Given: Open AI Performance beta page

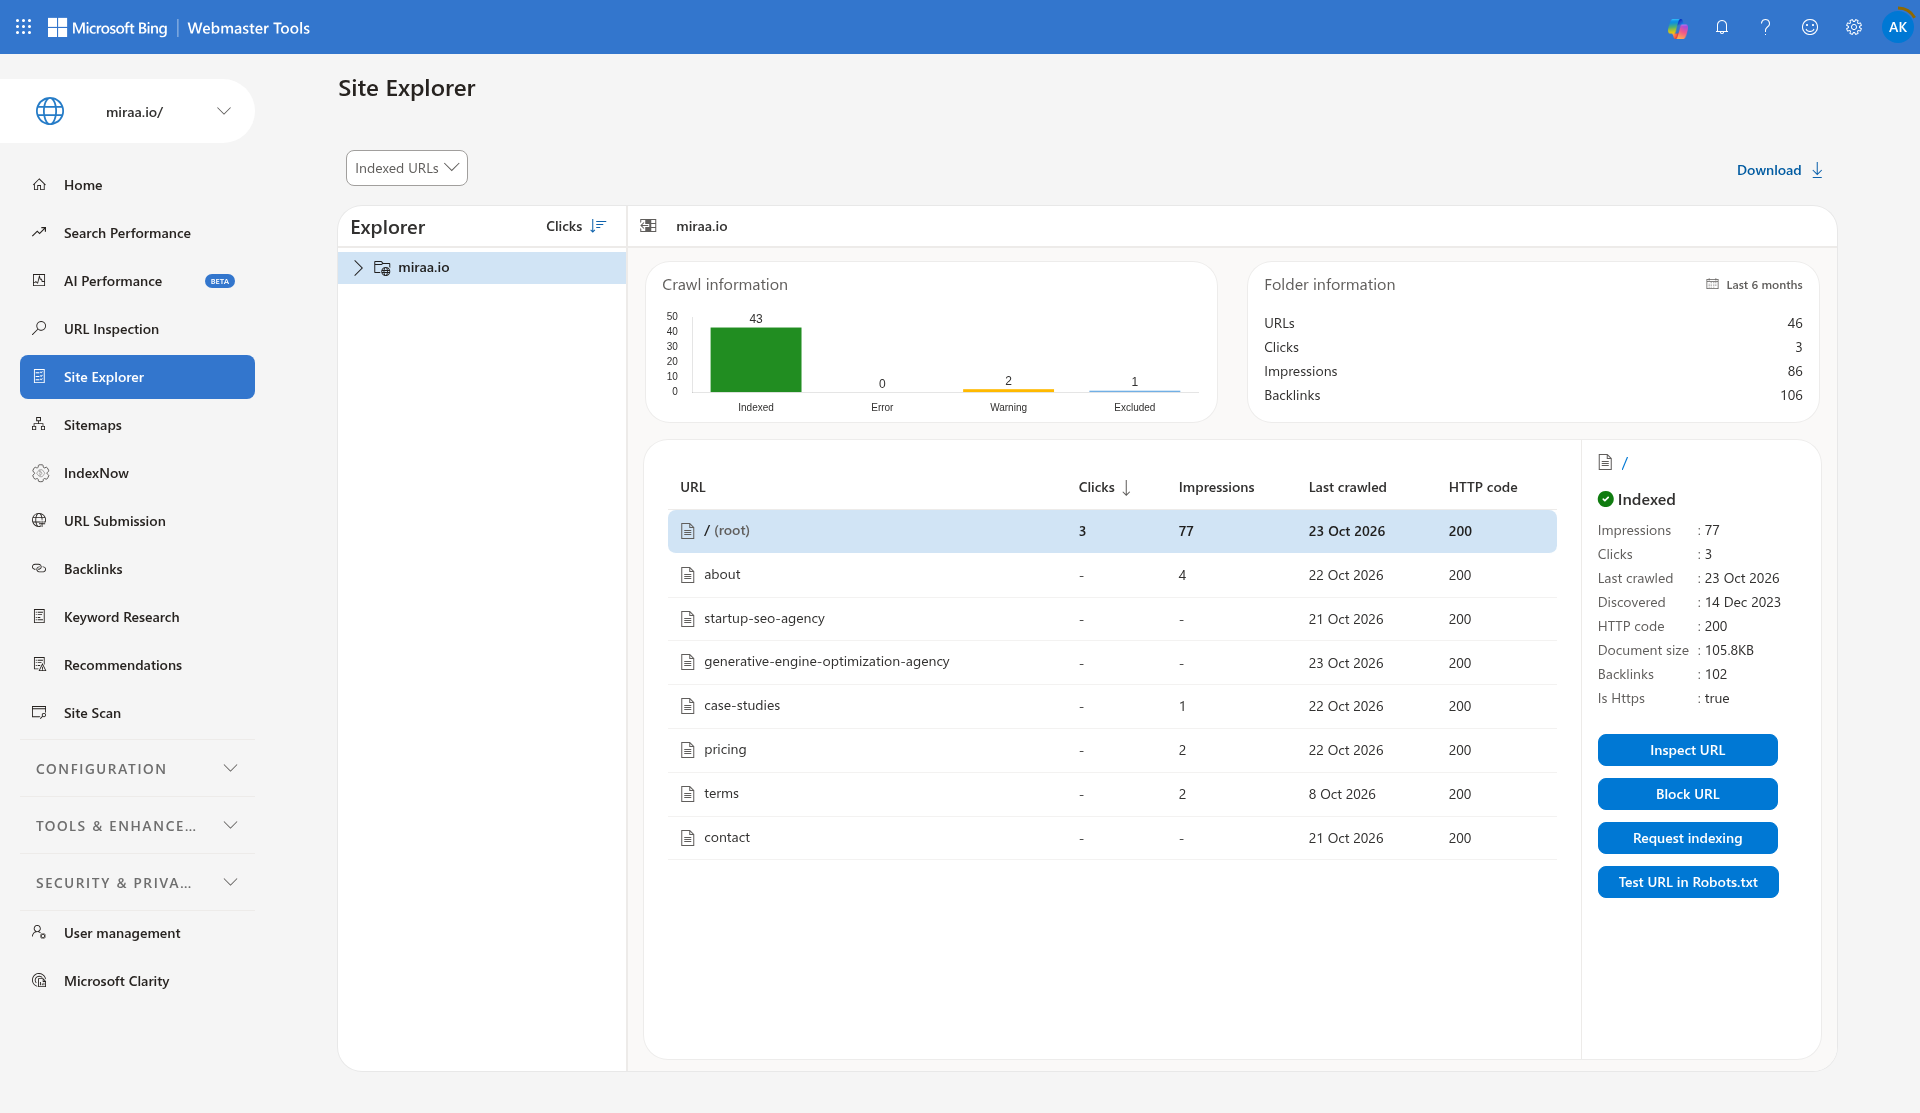Looking at the screenshot, I should [137, 281].
